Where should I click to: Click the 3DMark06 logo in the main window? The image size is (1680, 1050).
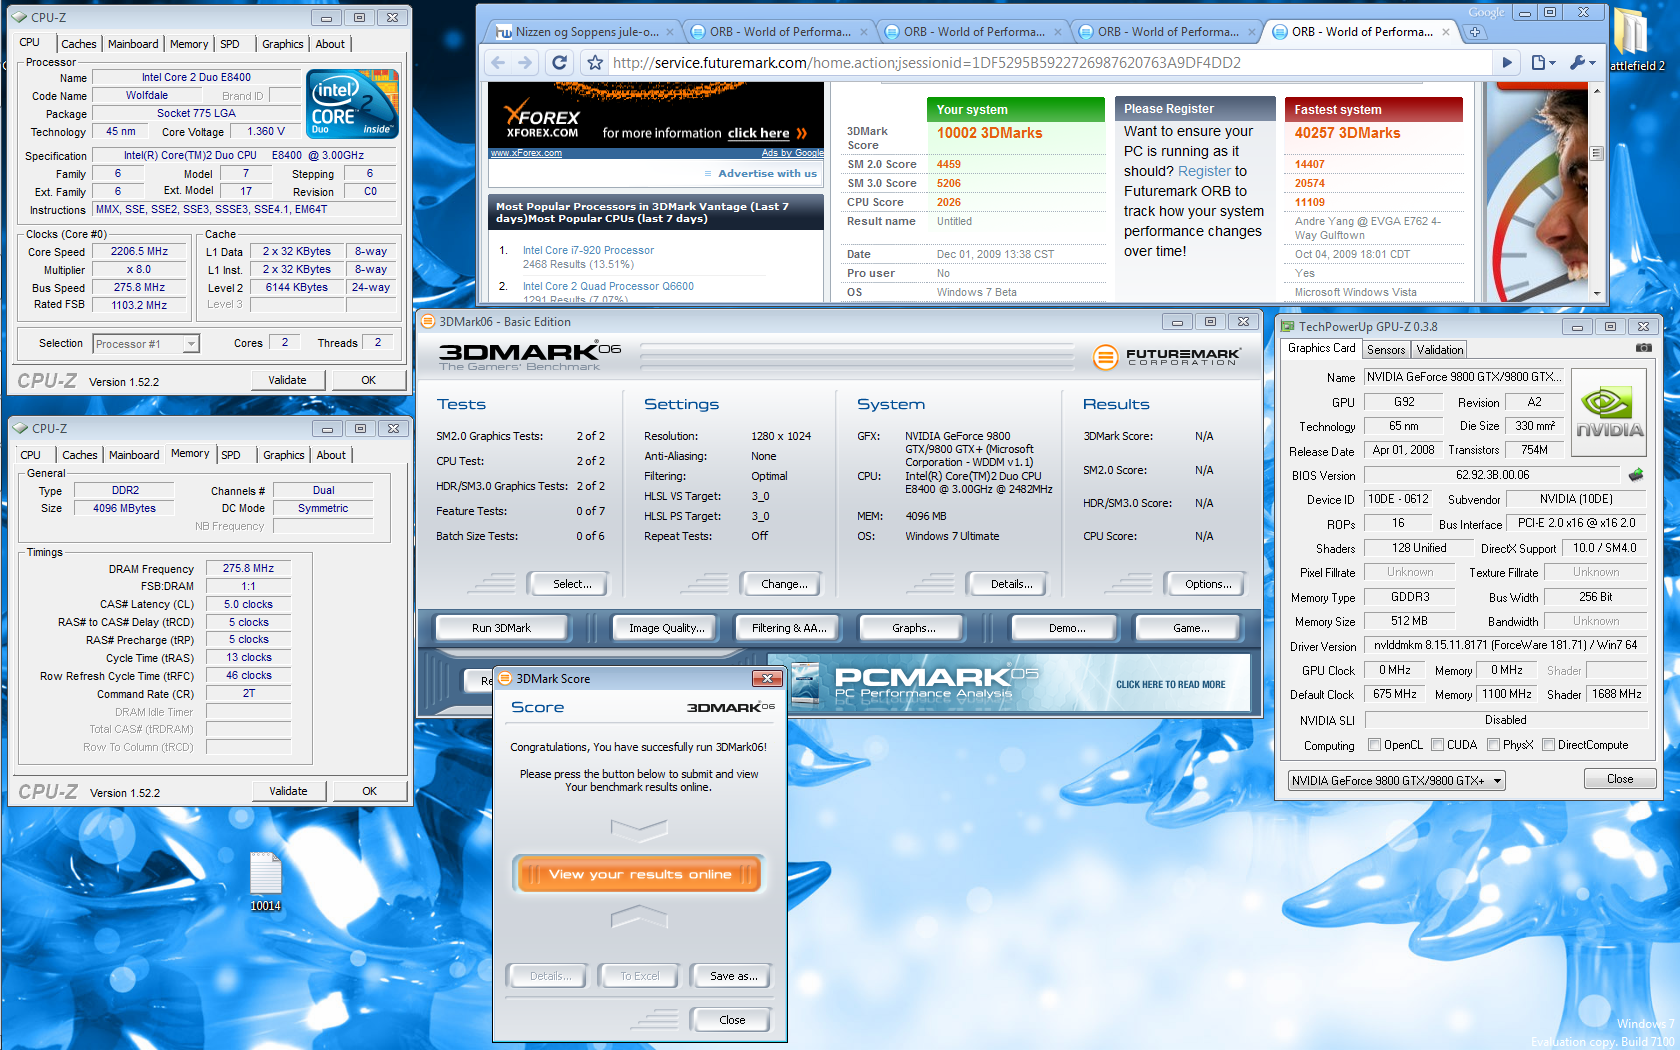point(529,354)
